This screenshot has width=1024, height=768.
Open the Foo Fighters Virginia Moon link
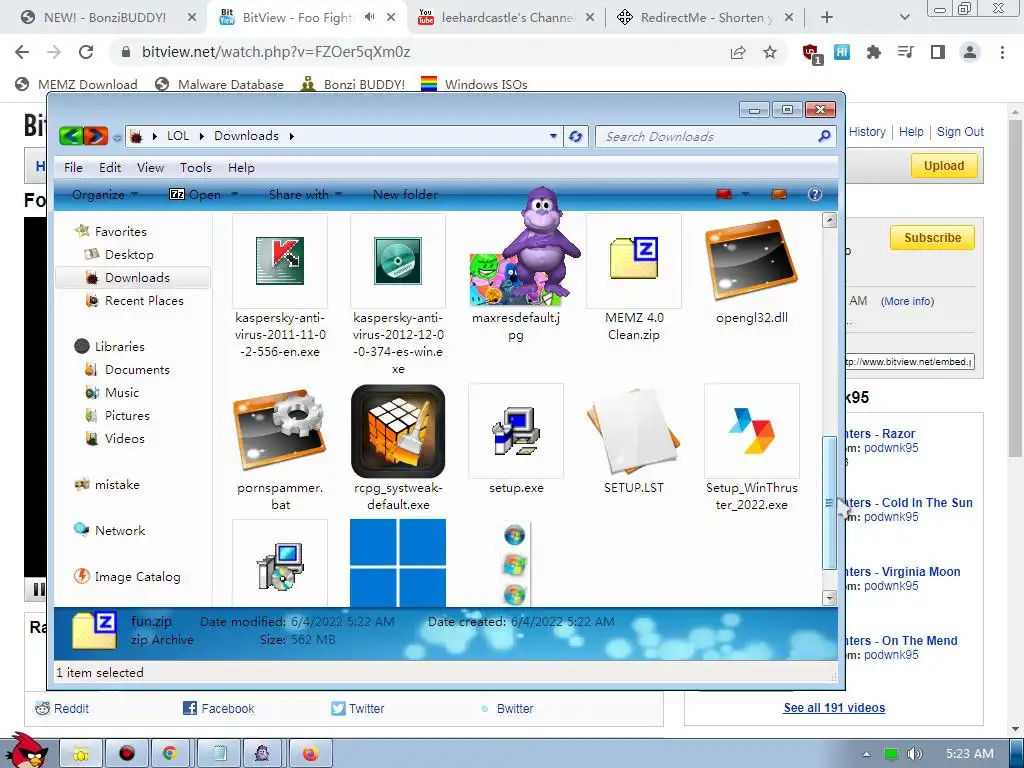(x=903, y=572)
